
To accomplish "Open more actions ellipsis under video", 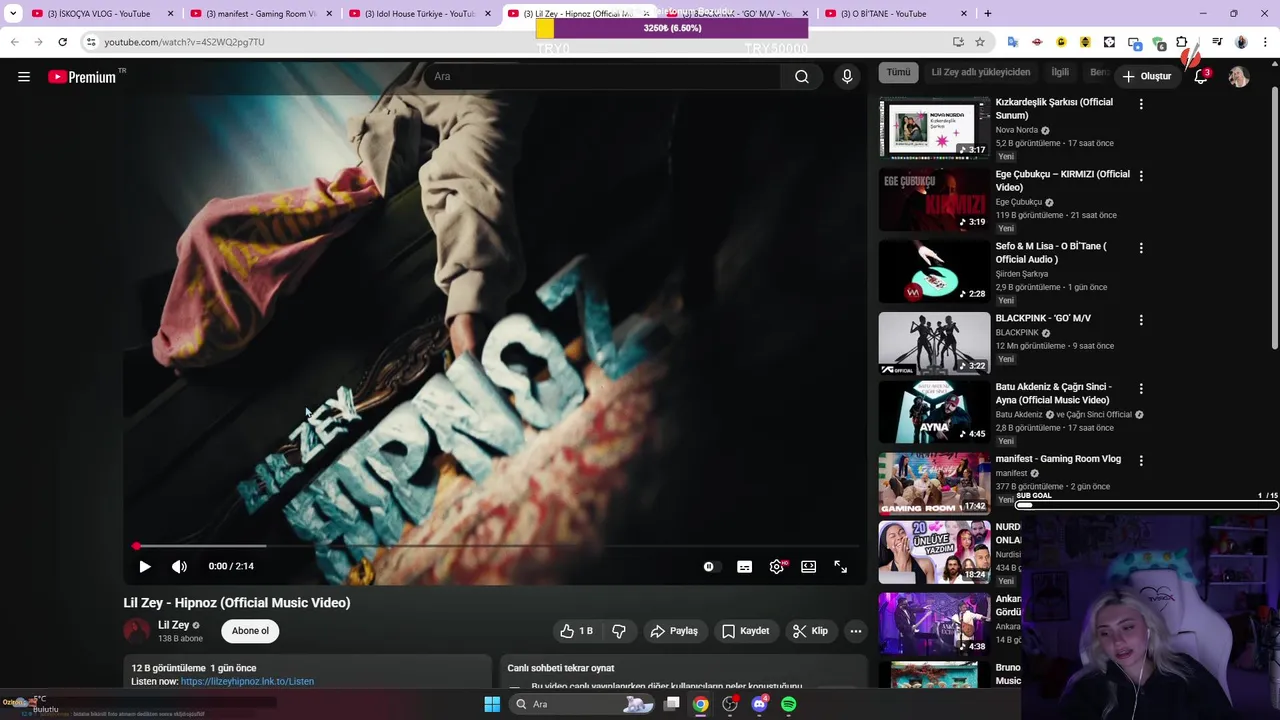I will pyautogui.click(x=855, y=631).
